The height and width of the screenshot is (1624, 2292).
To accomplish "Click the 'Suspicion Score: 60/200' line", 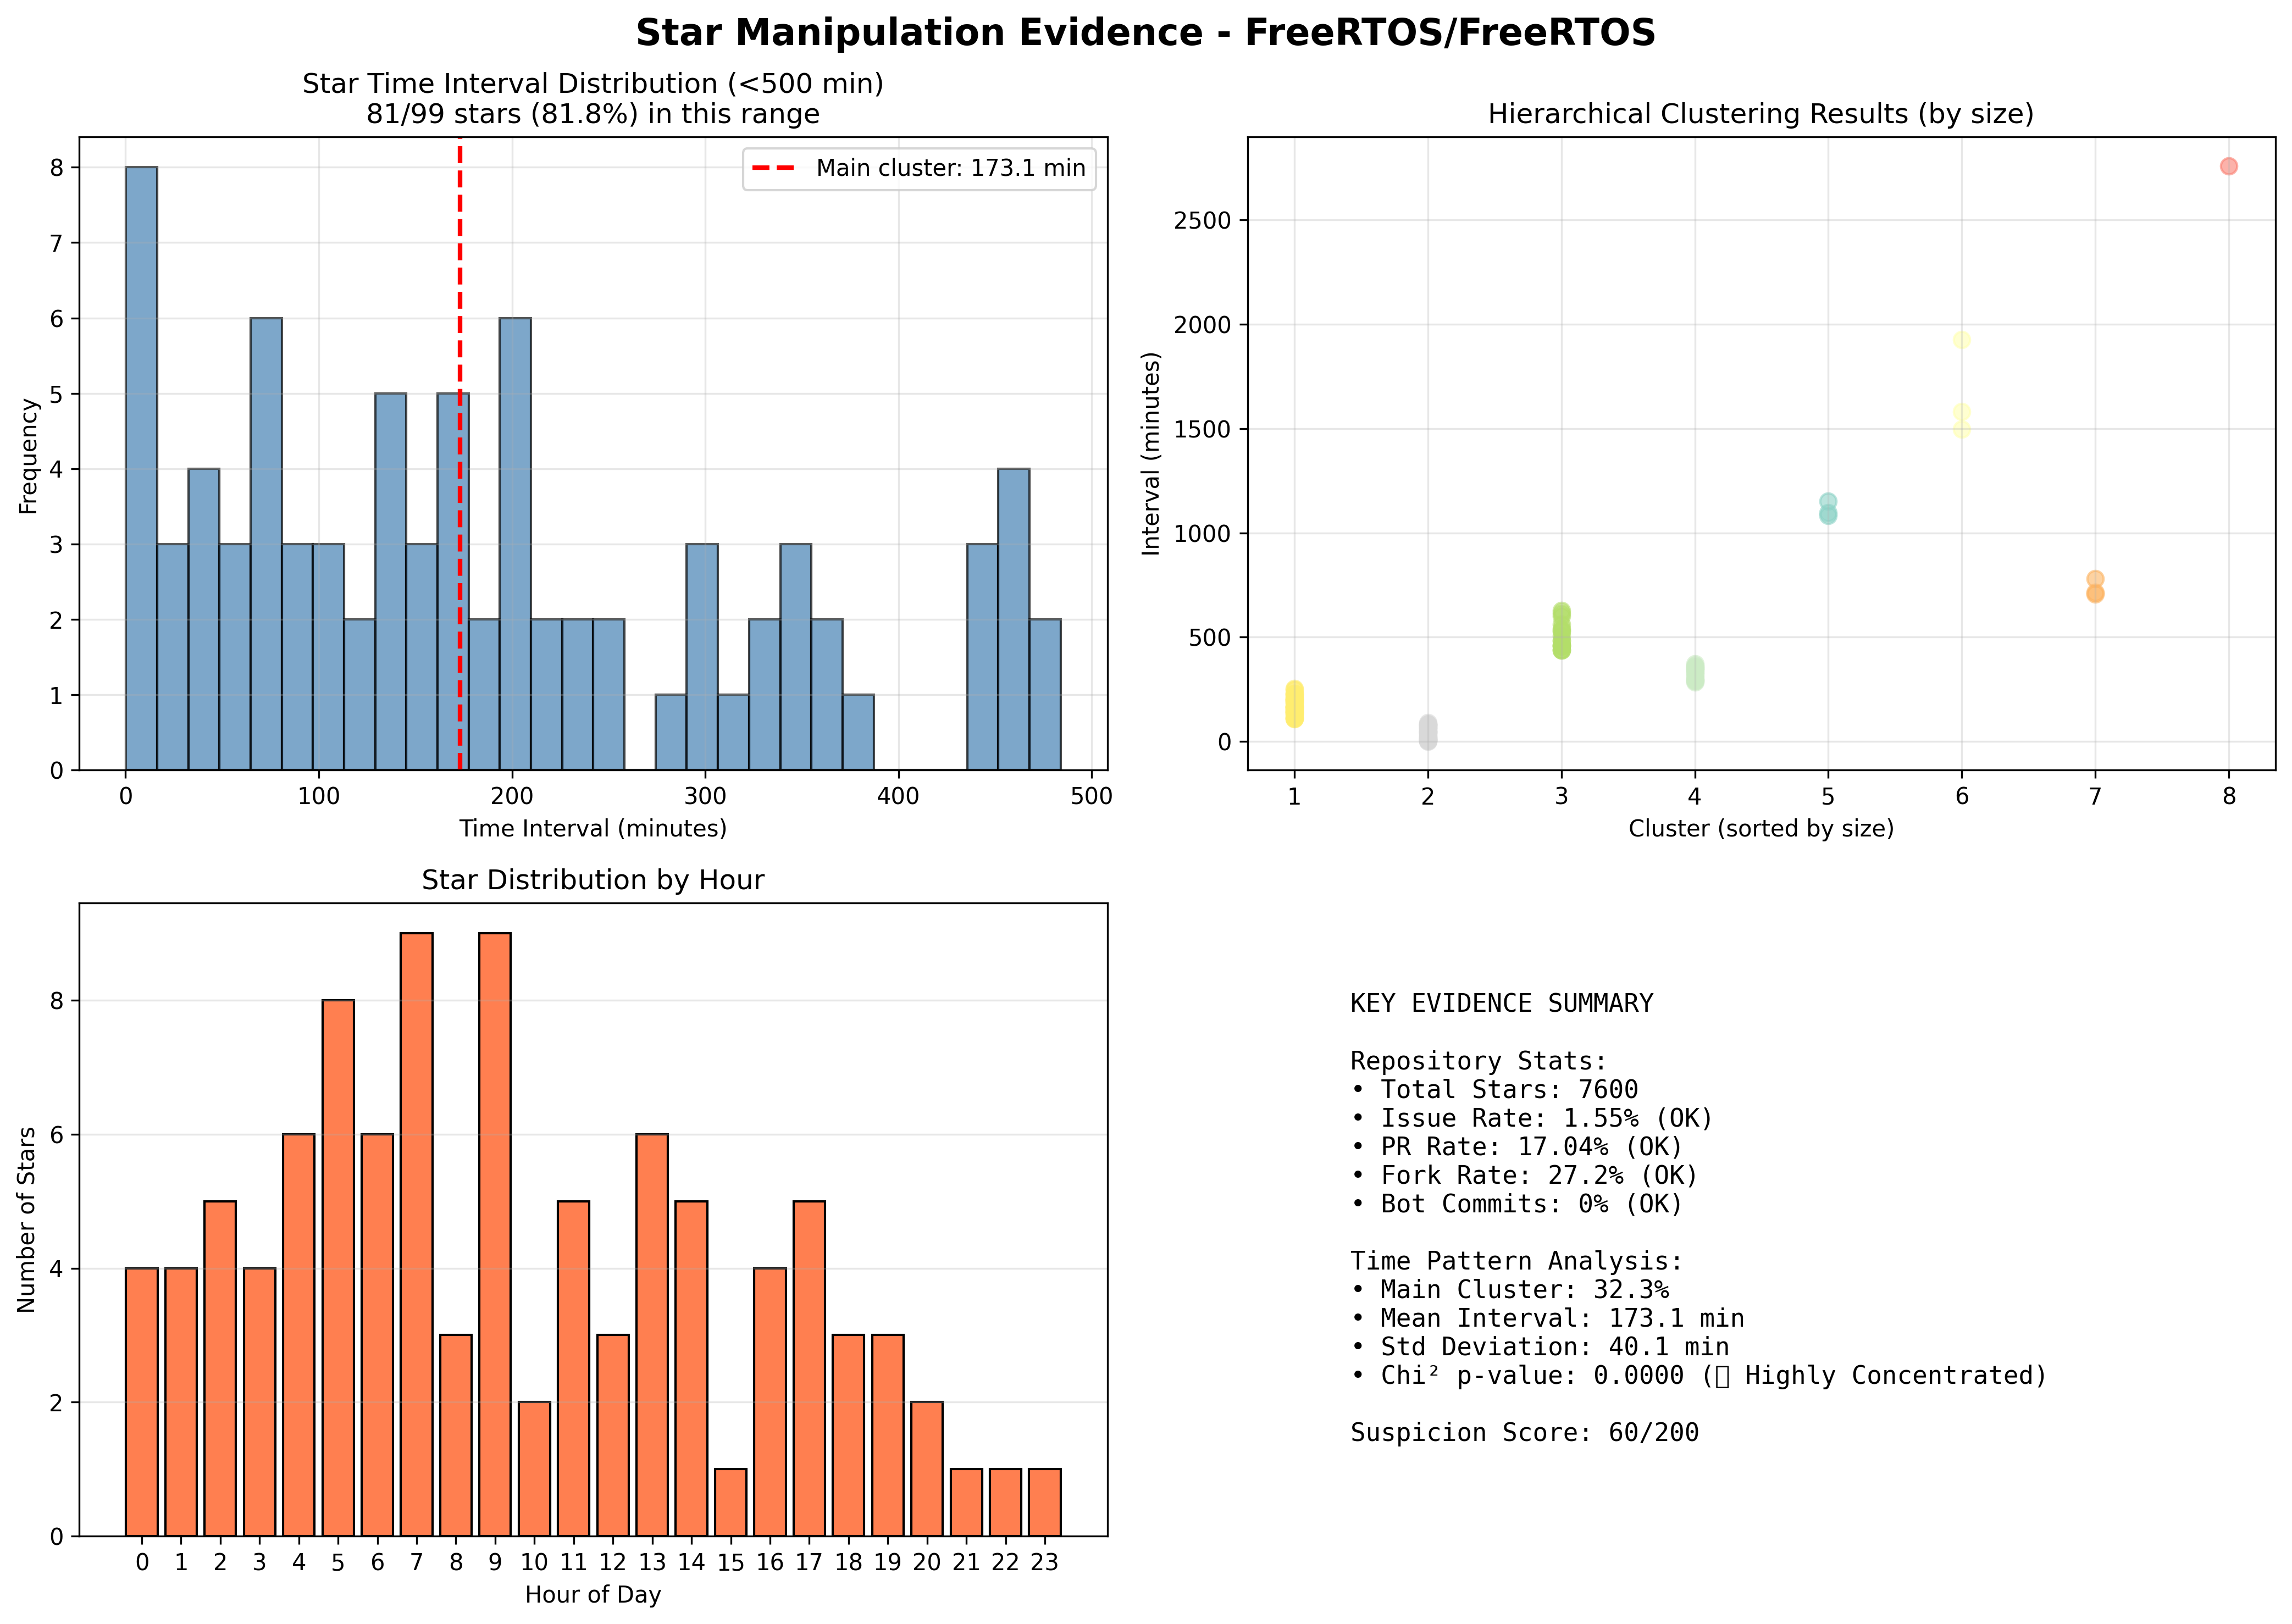I will pyautogui.click(x=1524, y=1433).
